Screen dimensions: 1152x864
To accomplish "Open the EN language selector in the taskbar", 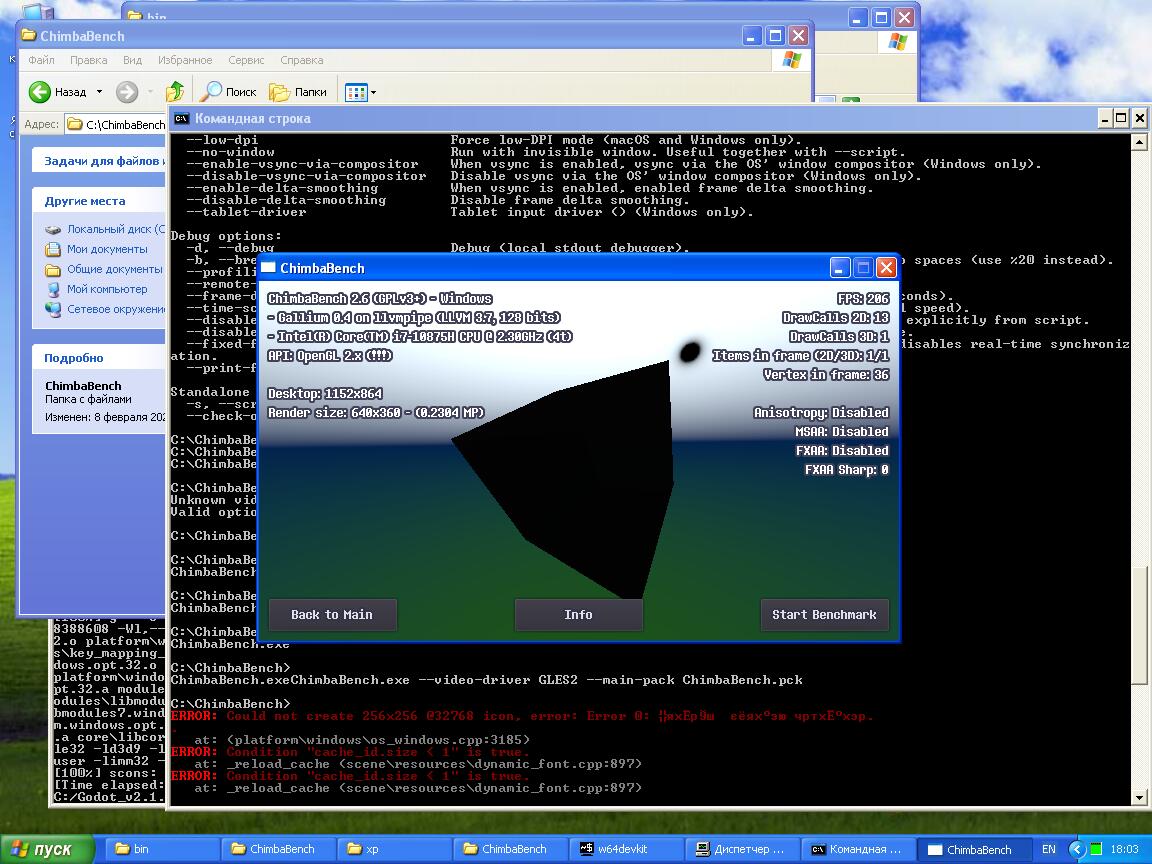I will point(1048,849).
